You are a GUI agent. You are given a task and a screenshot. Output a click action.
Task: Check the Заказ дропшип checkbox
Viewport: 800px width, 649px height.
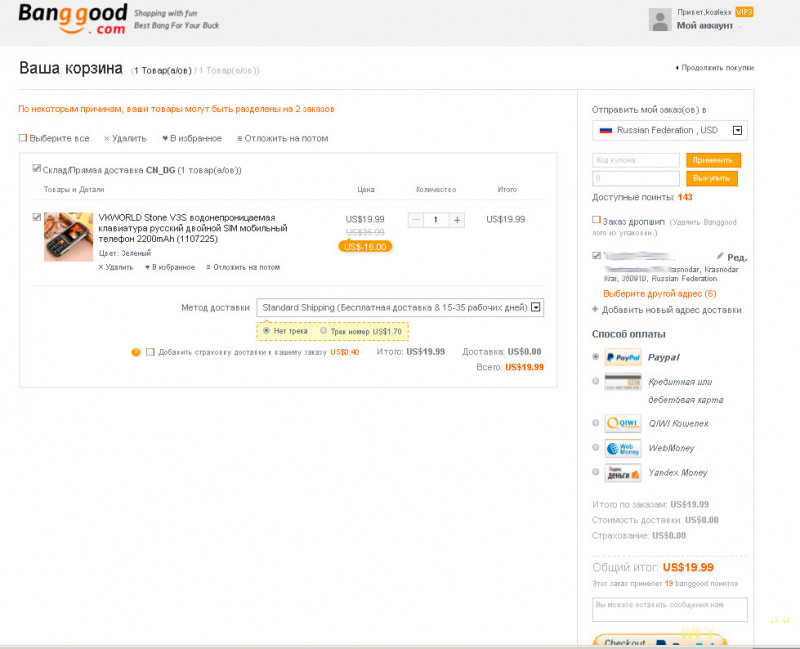[596, 220]
